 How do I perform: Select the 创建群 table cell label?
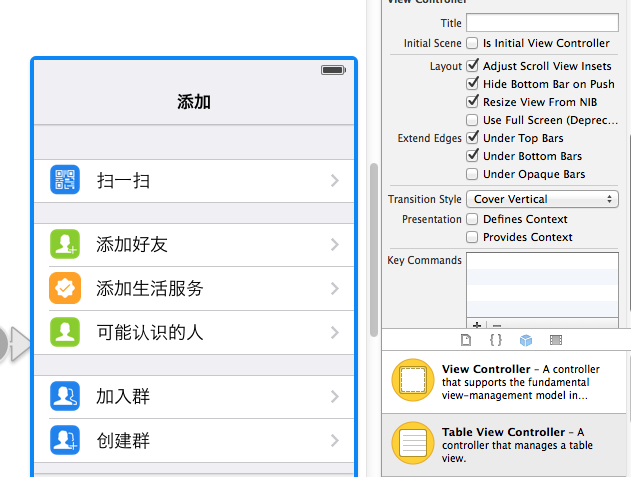pos(123,440)
